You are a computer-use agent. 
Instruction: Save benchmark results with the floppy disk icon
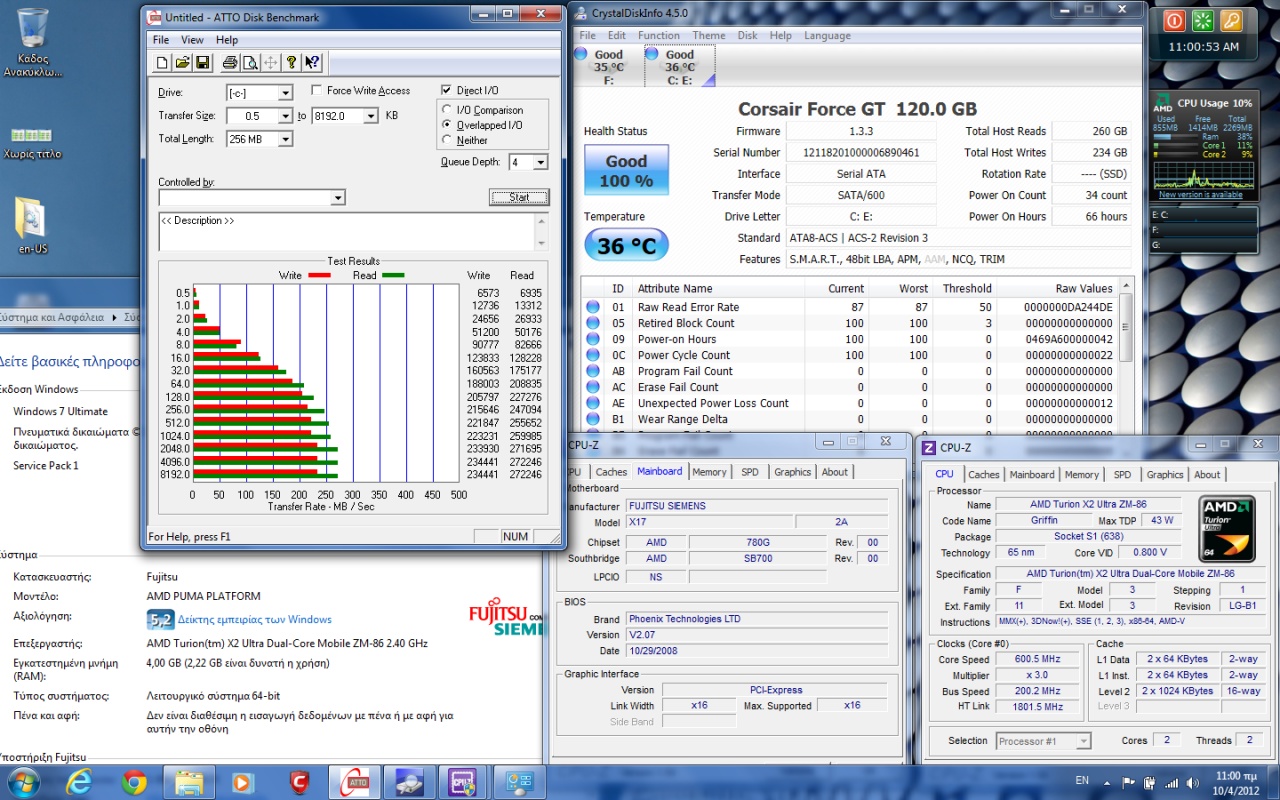click(202, 63)
